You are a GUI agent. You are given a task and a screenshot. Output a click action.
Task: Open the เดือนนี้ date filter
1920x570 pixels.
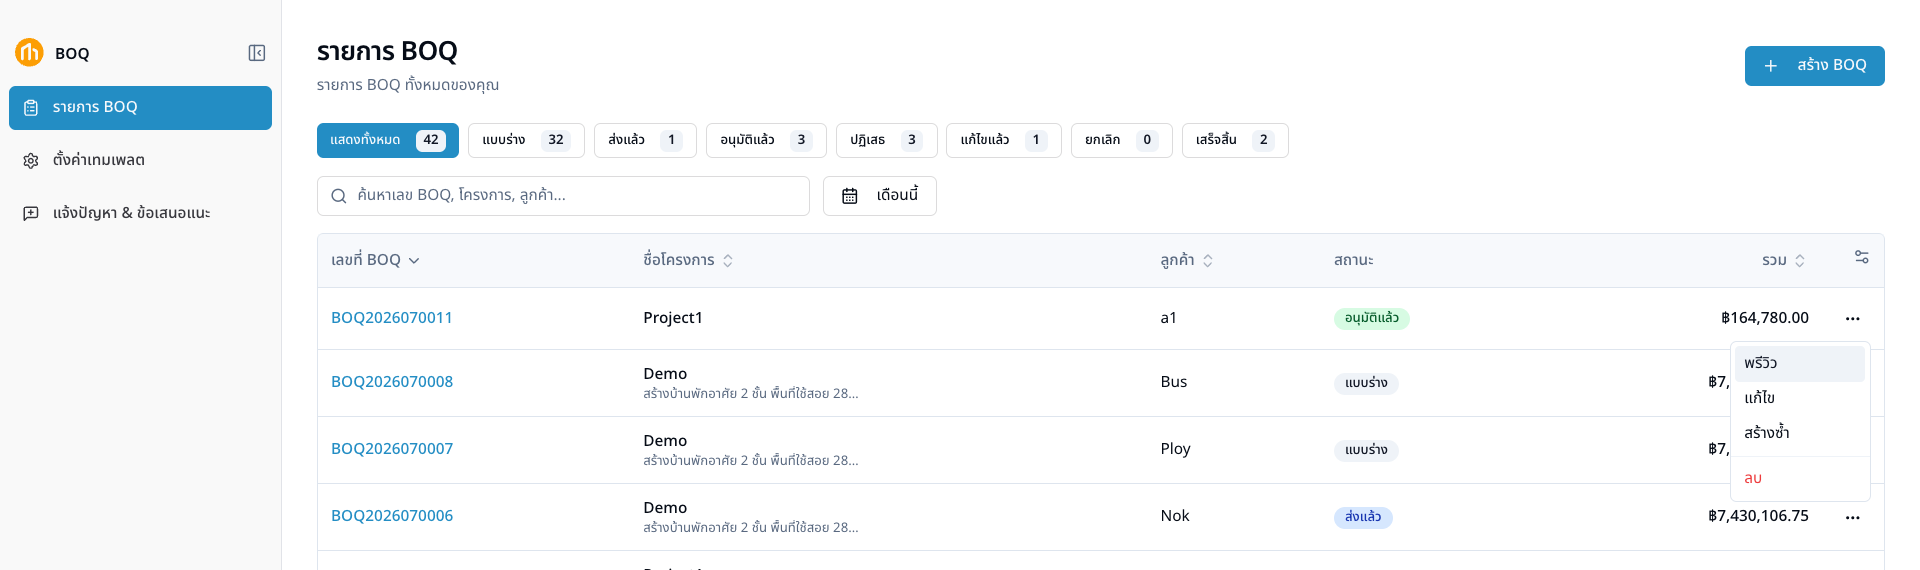coord(880,196)
